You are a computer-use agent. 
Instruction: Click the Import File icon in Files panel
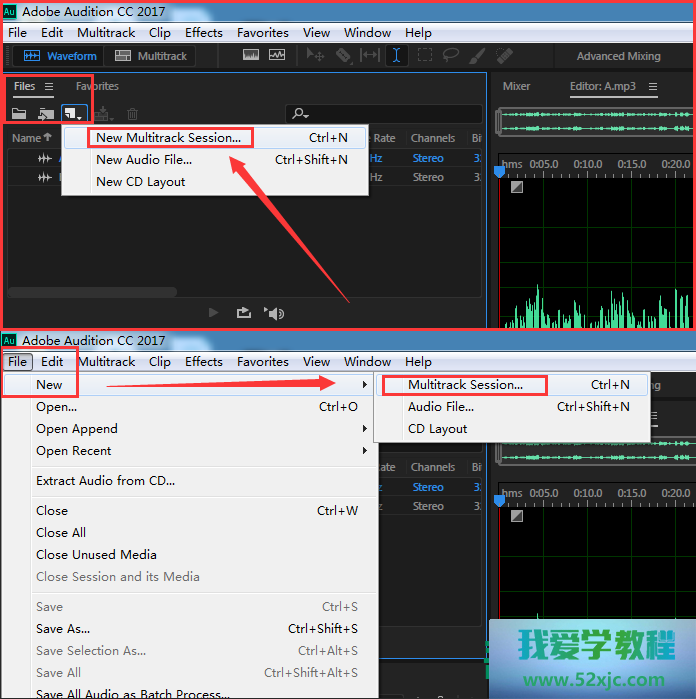[x=46, y=115]
